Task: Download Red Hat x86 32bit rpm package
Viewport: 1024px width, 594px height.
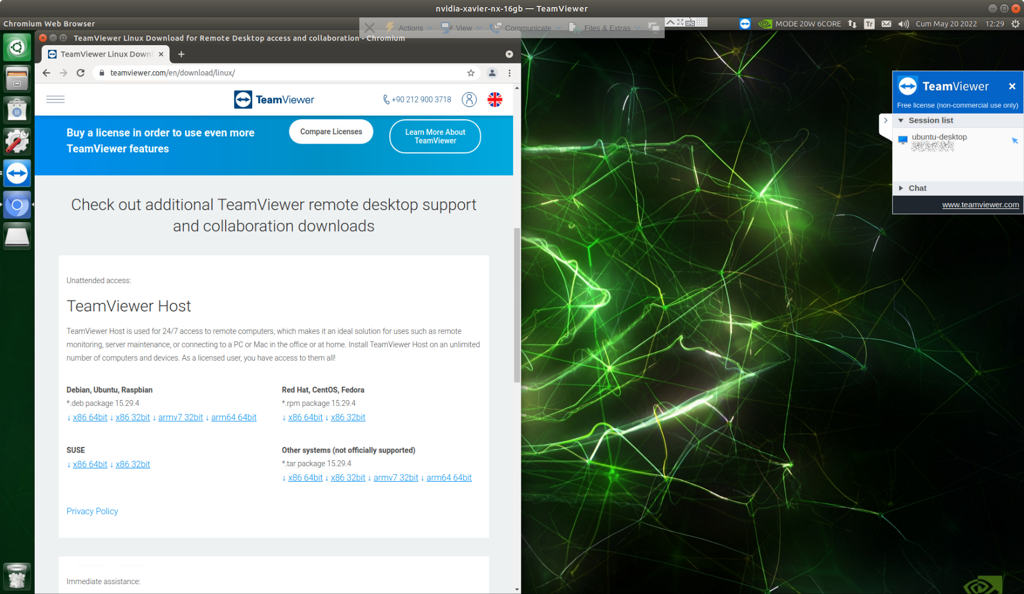Action: click(x=348, y=417)
